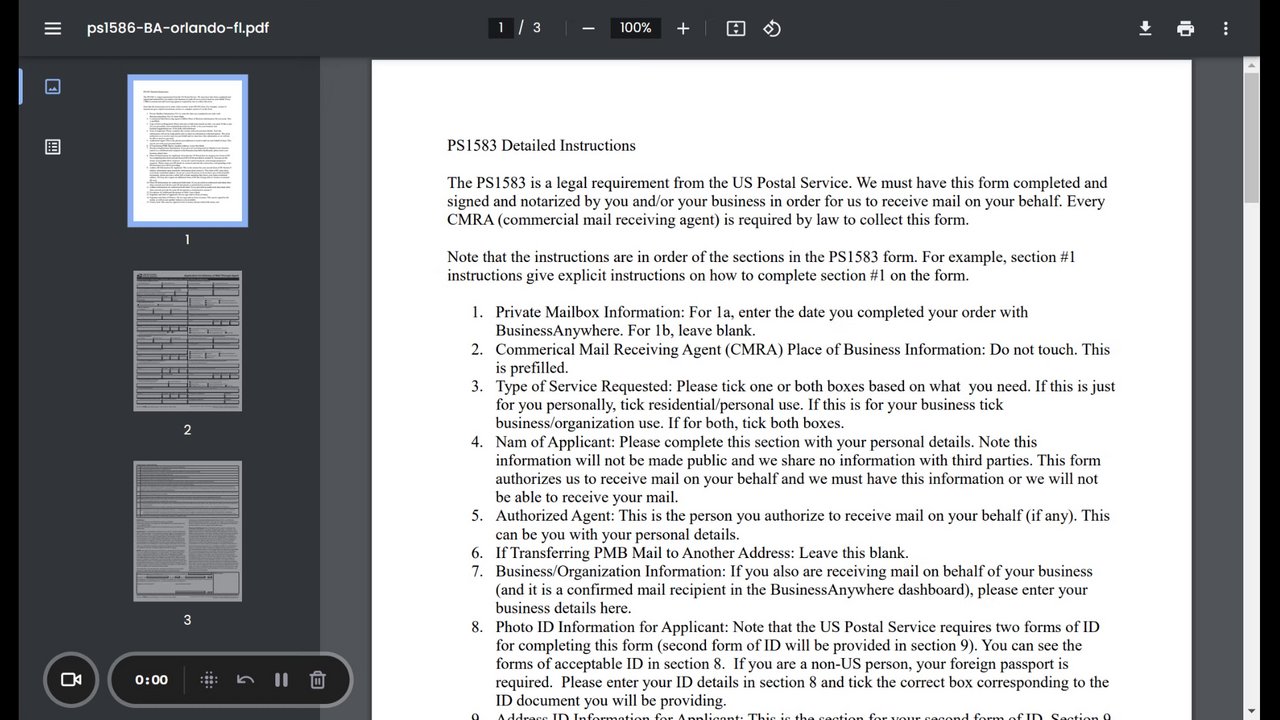Delete the recording with trash icon
Image resolution: width=1280 pixels, height=720 pixels.
coord(317,680)
